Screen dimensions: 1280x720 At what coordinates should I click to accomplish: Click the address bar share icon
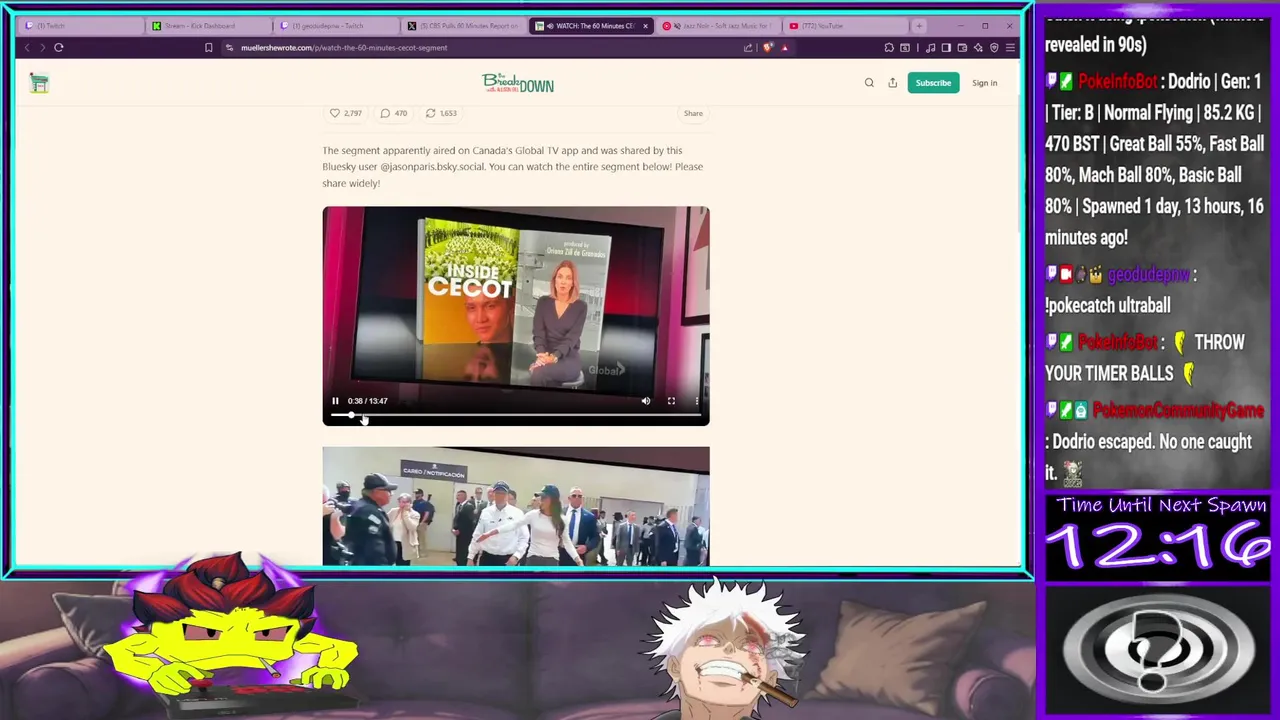748,47
